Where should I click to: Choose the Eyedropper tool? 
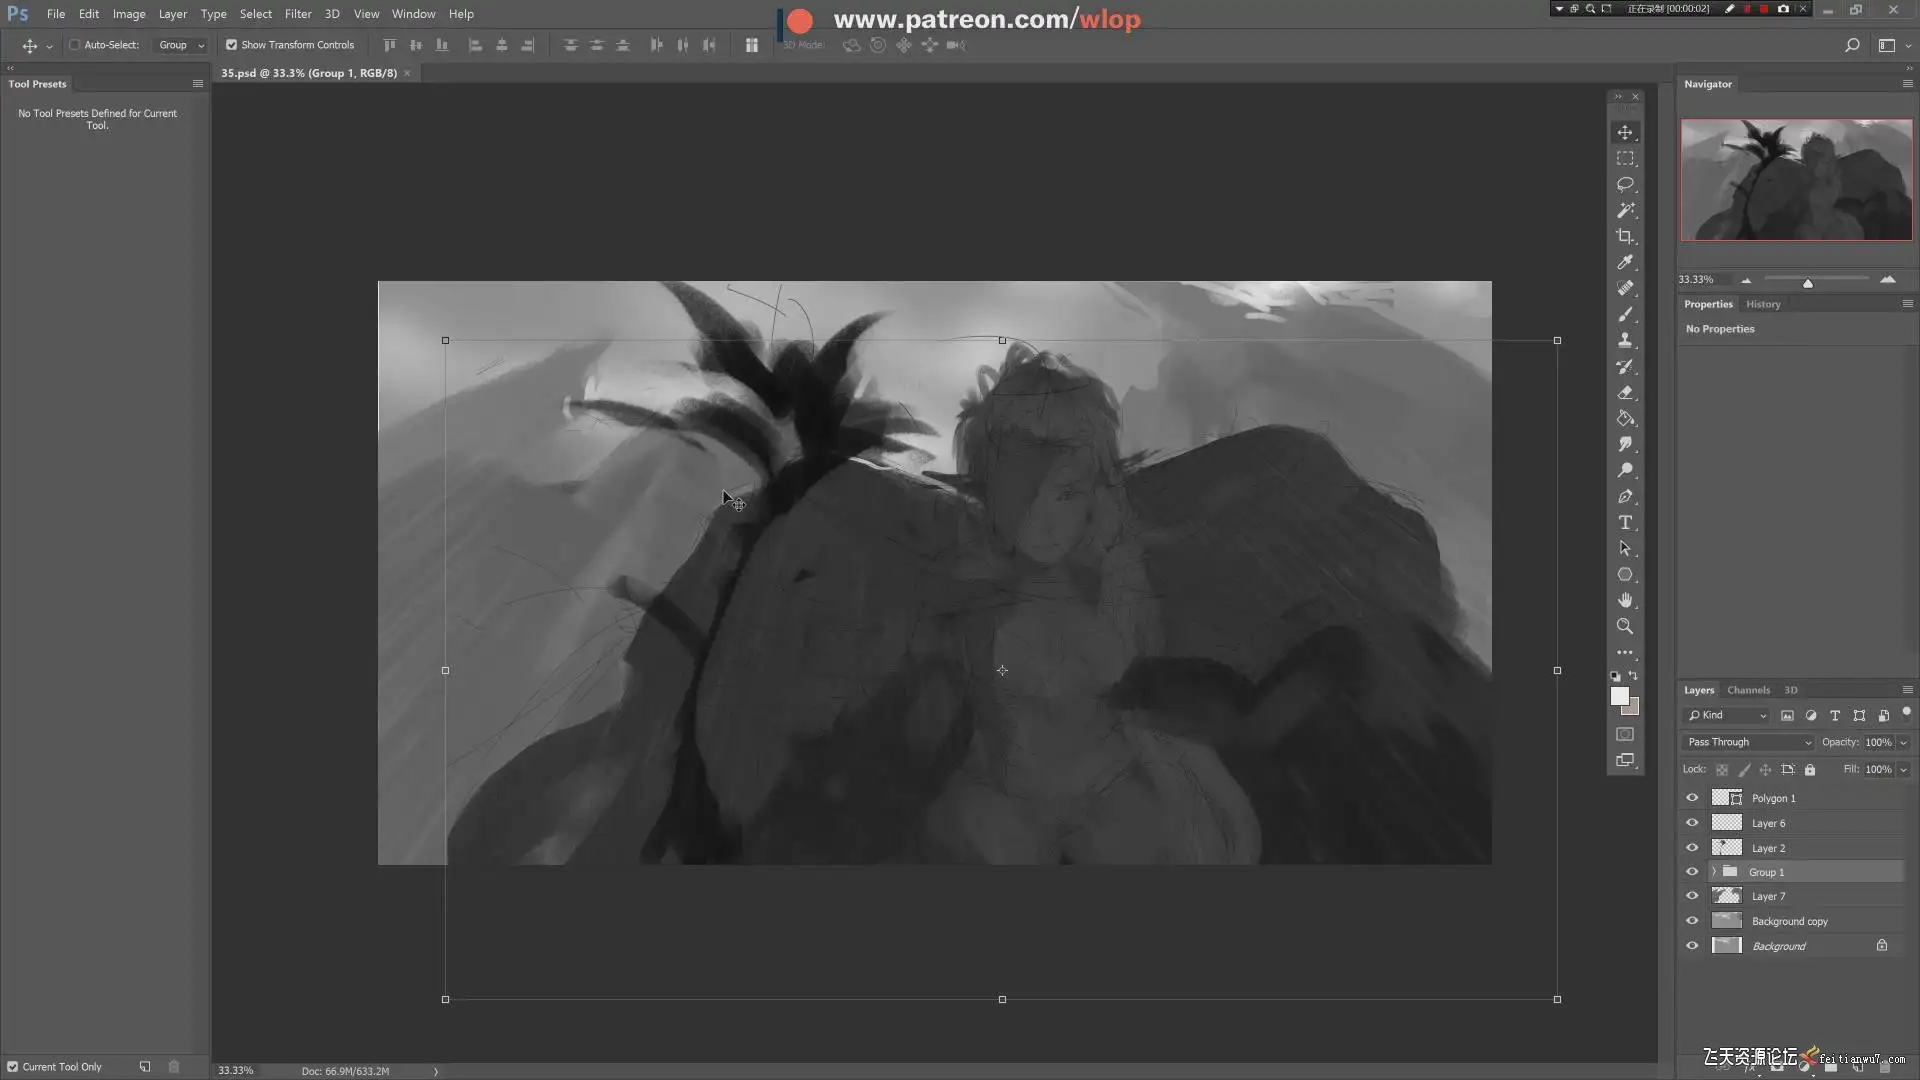click(x=1625, y=263)
